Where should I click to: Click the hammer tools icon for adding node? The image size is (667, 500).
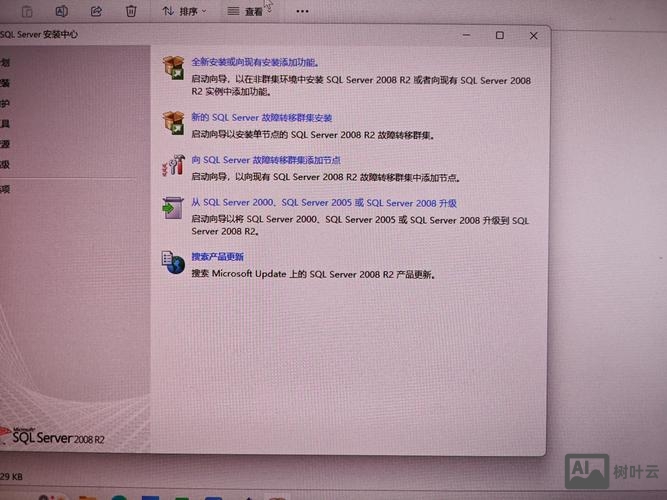173,165
